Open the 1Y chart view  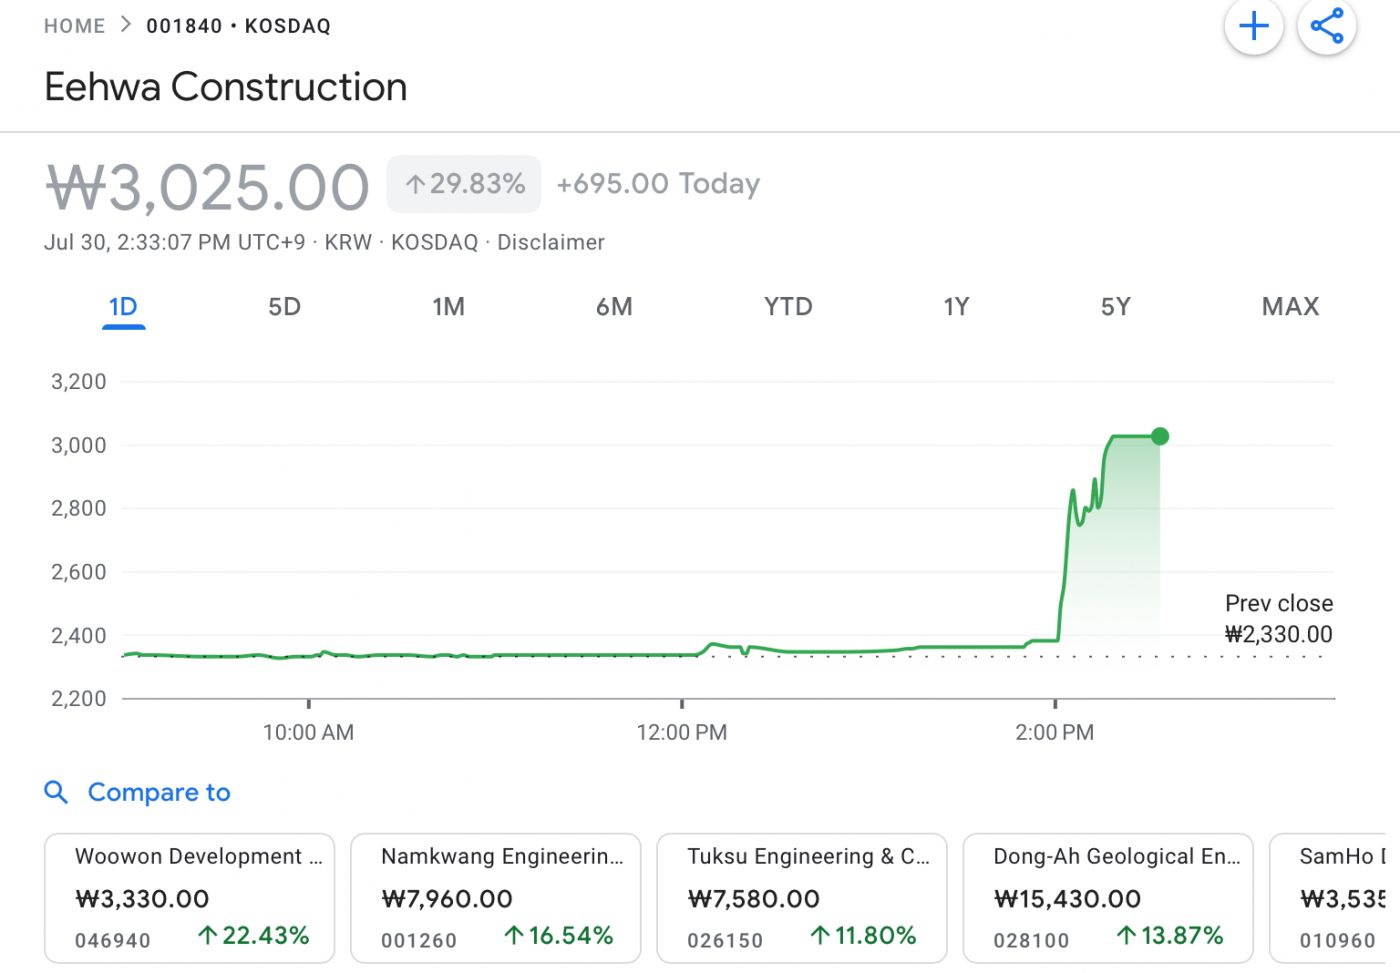(956, 307)
